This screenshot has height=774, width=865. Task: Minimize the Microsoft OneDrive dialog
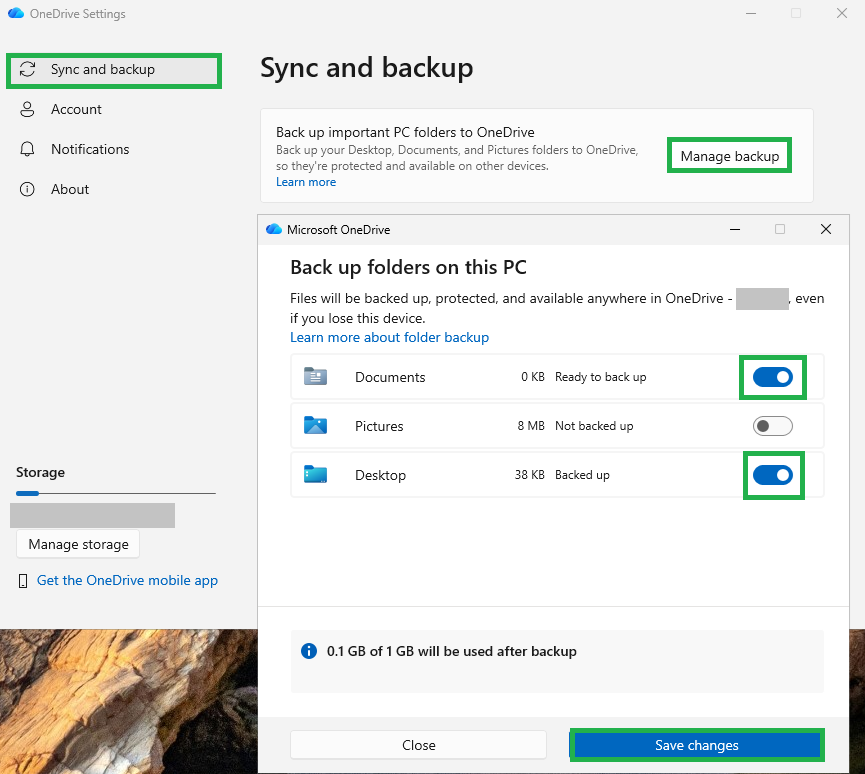[735, 229]
